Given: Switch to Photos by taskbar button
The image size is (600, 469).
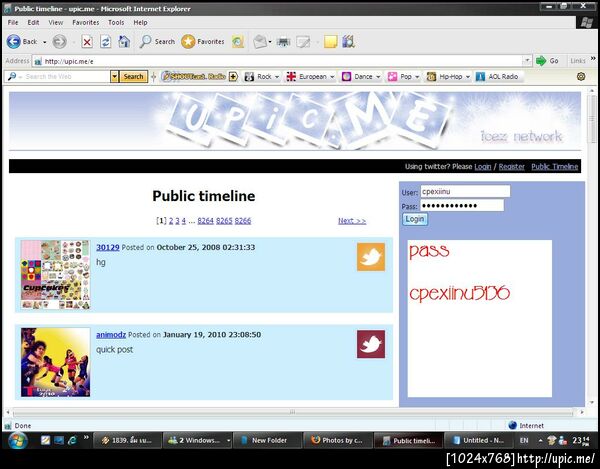Looking at the screenshot, I should point(338,440).
